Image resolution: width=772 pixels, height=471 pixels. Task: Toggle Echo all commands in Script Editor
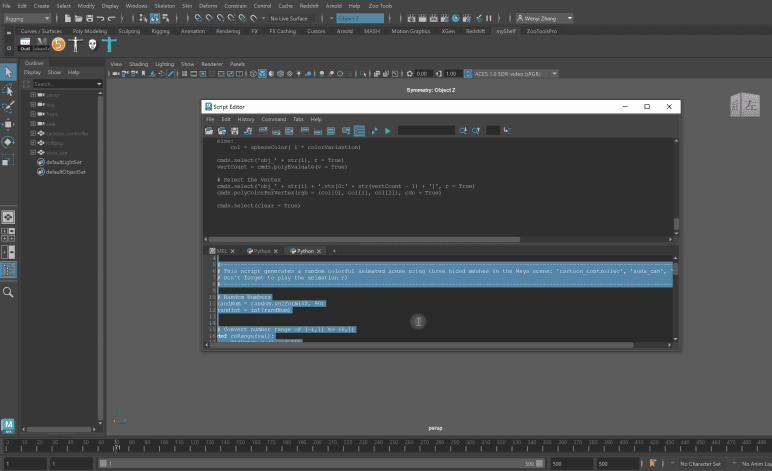[x=346, y=130]
